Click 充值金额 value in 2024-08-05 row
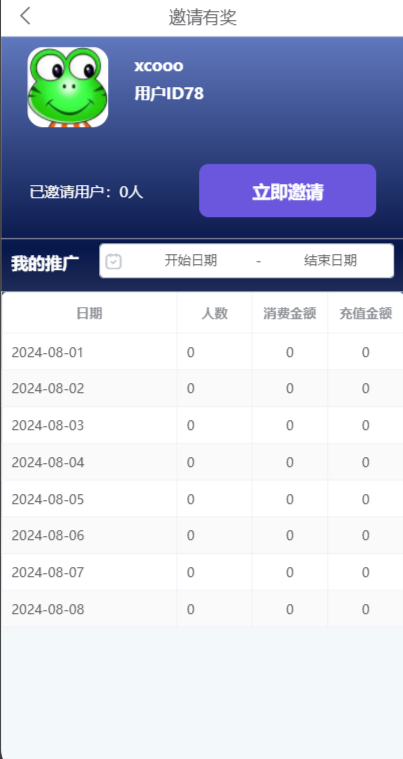 click(365, 499)
